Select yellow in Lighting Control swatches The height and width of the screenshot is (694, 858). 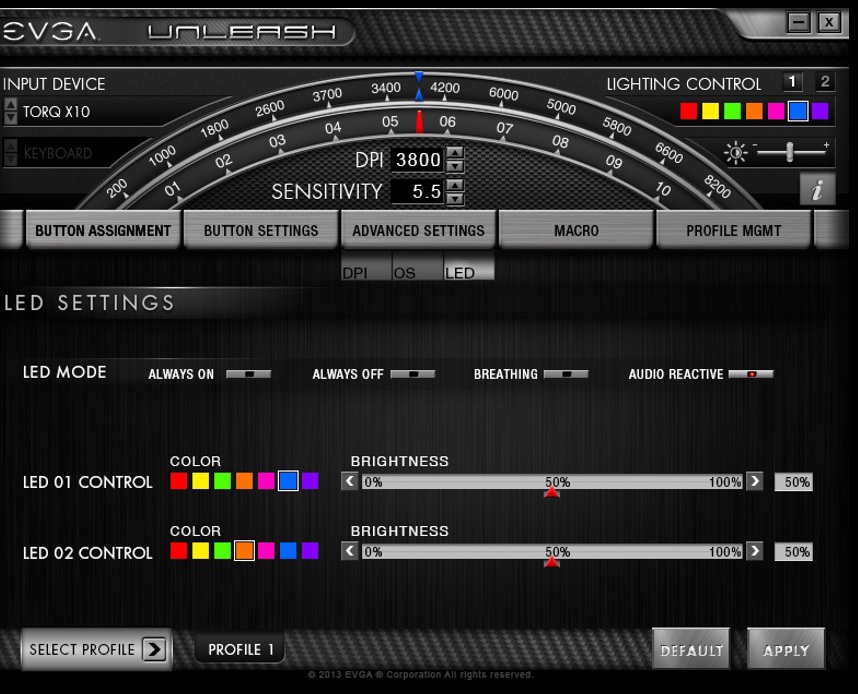710,111
